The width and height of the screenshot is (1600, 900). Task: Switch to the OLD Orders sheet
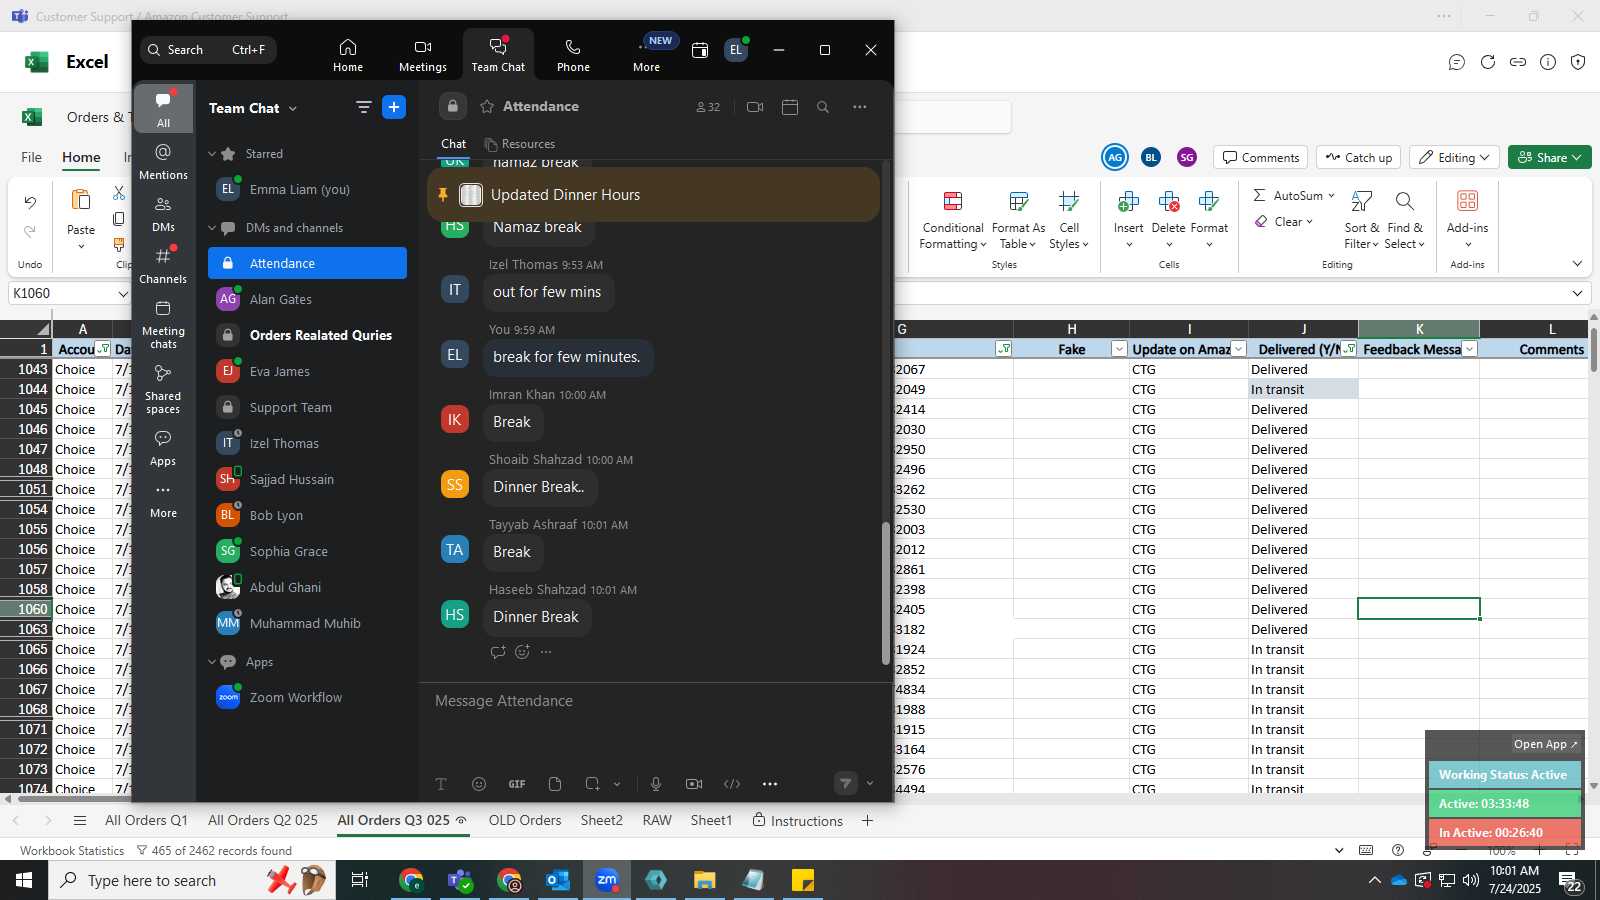(x=525, y=820)
